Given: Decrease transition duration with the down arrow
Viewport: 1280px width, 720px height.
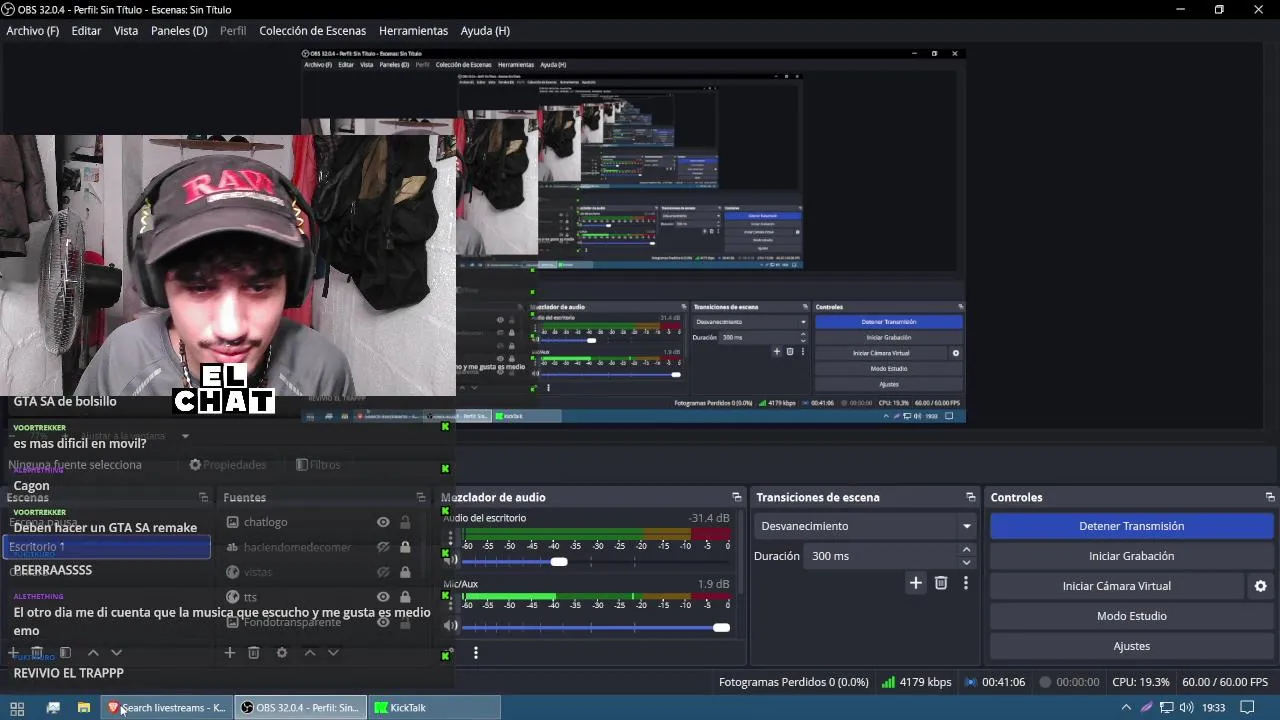Looking at the screenshot, I should pyautogui.click(x=966, y=562).
